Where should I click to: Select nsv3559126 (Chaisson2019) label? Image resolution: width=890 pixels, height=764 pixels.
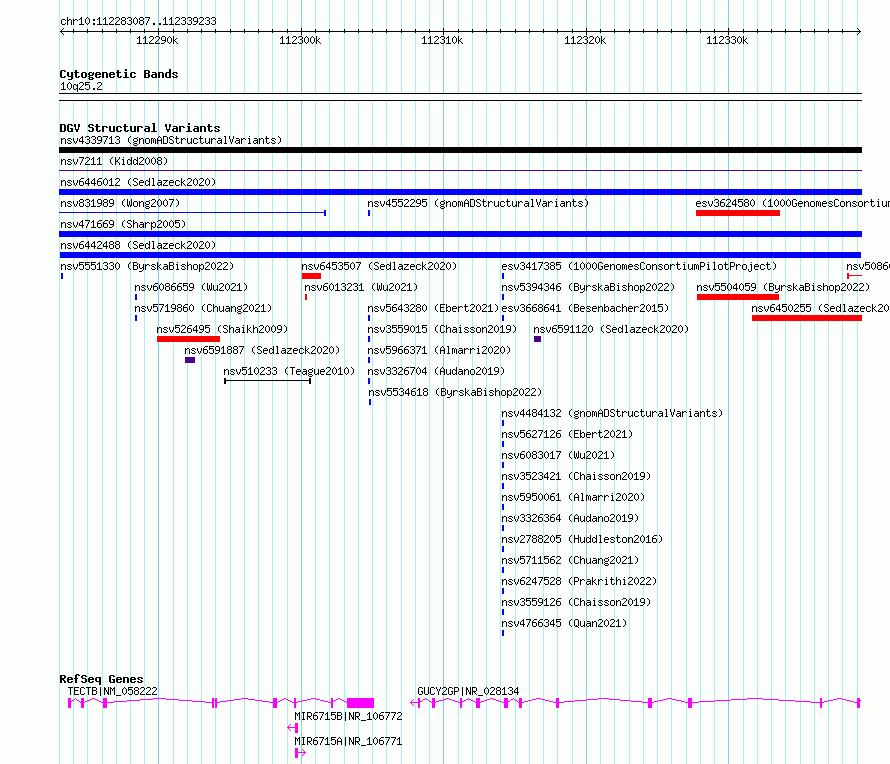click(576, 602)
